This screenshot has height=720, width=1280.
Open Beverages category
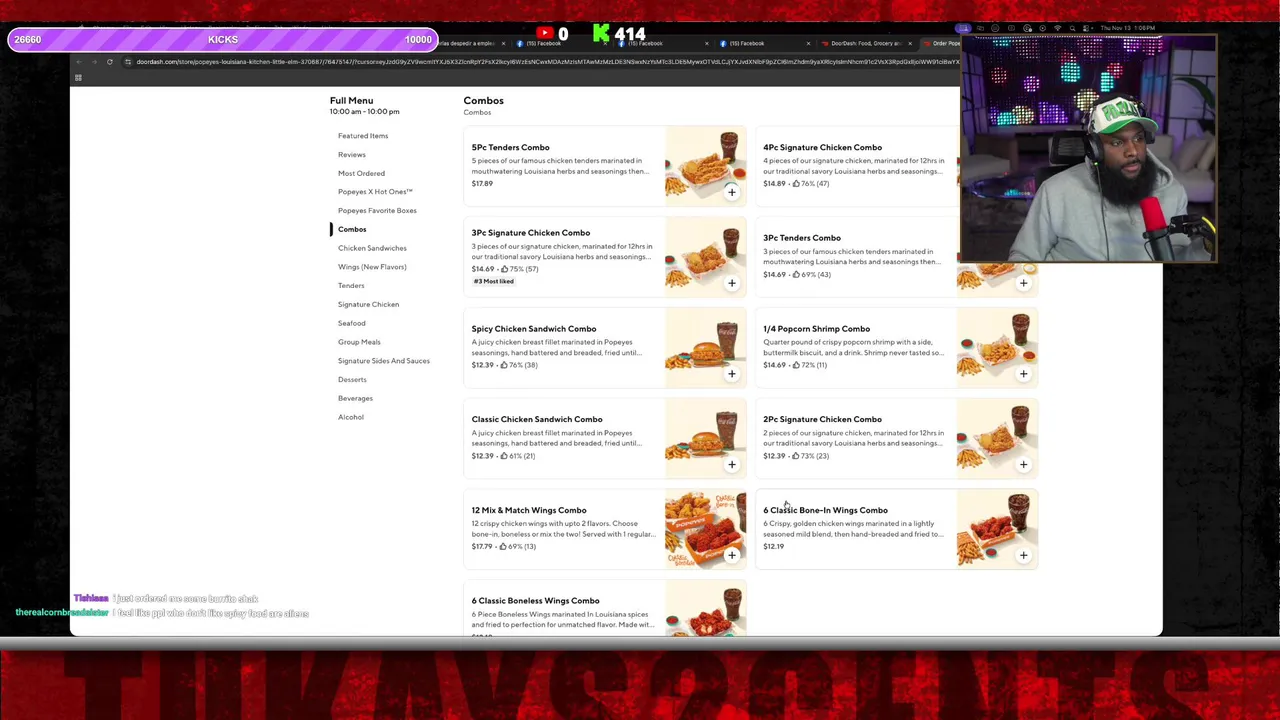(355, 398)
